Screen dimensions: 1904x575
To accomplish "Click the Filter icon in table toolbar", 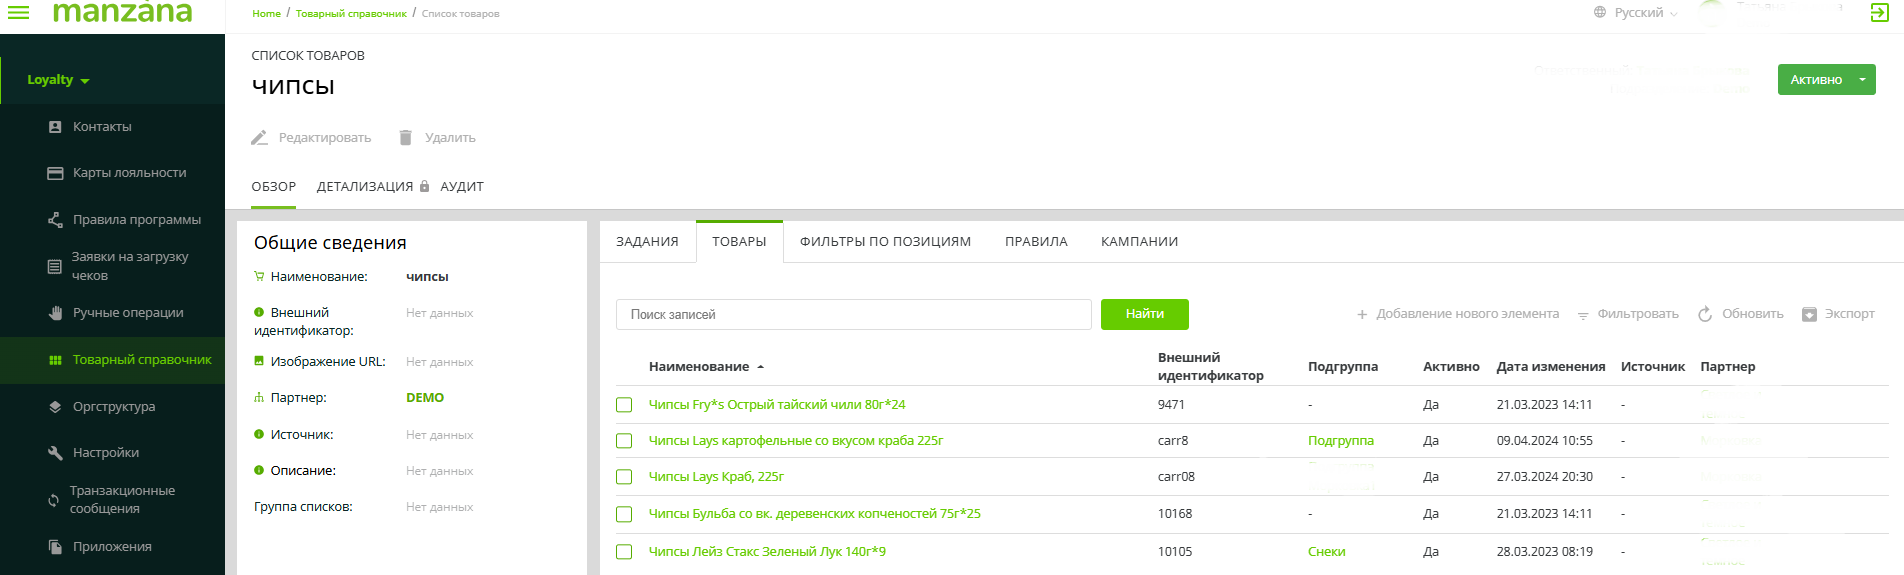I will pyautogui.click(x=1583, y=315).
